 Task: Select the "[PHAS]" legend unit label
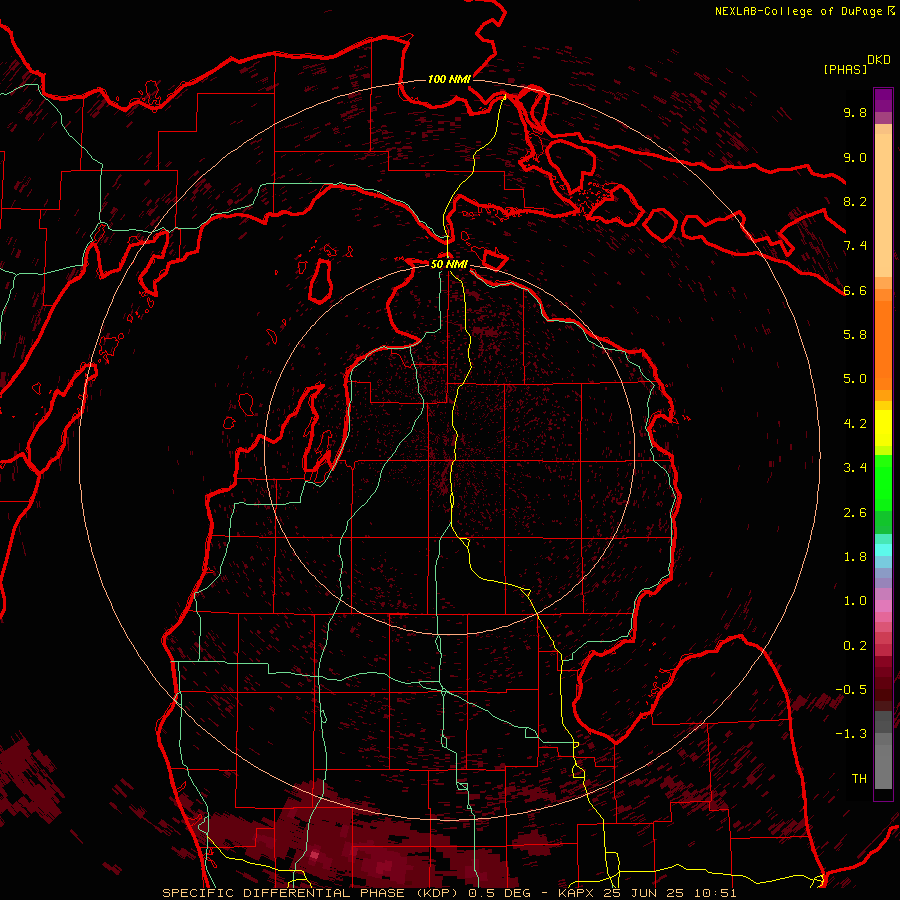(845, 69)
